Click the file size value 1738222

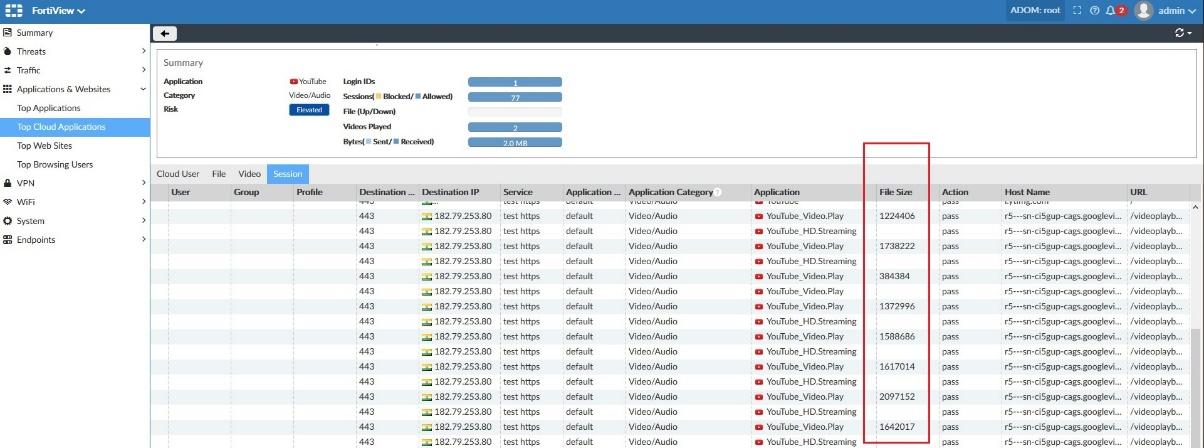897,246
